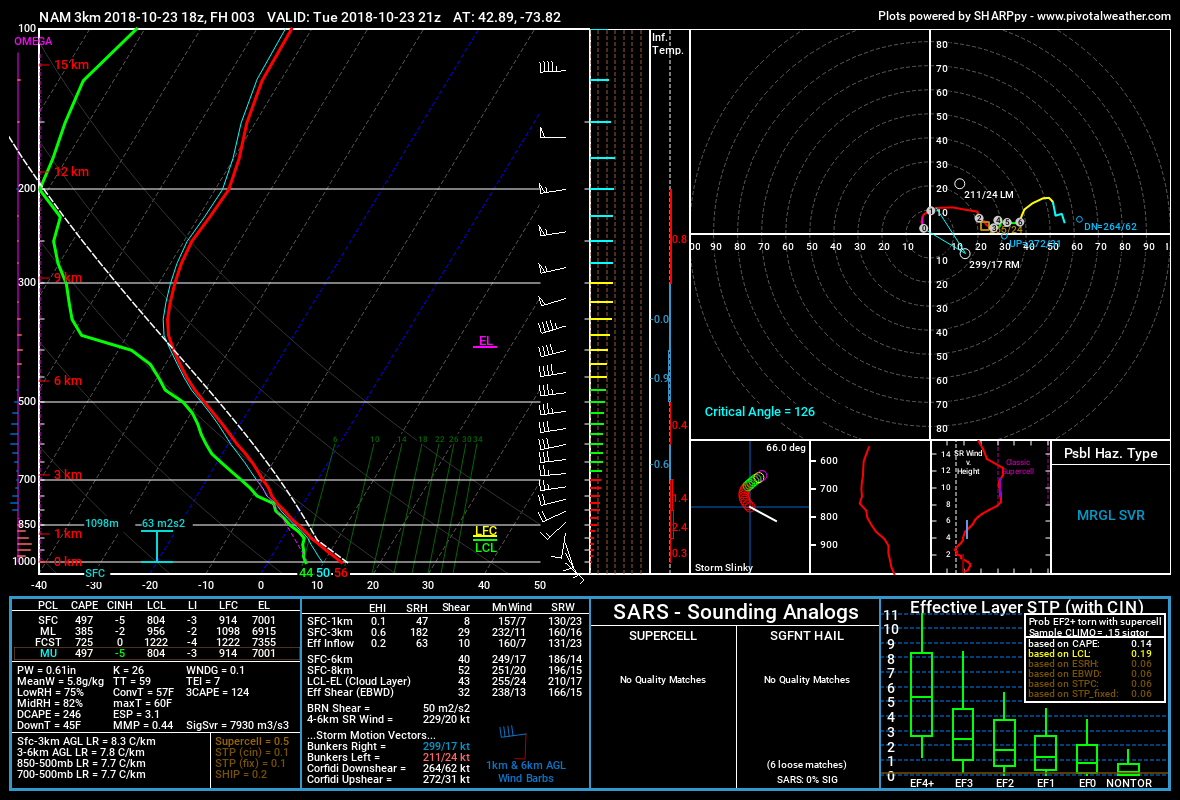Viewport: 1180px width, 800px height.
Task: Click the "299/17 RM" hodograph label
Action: pos(994,264)
